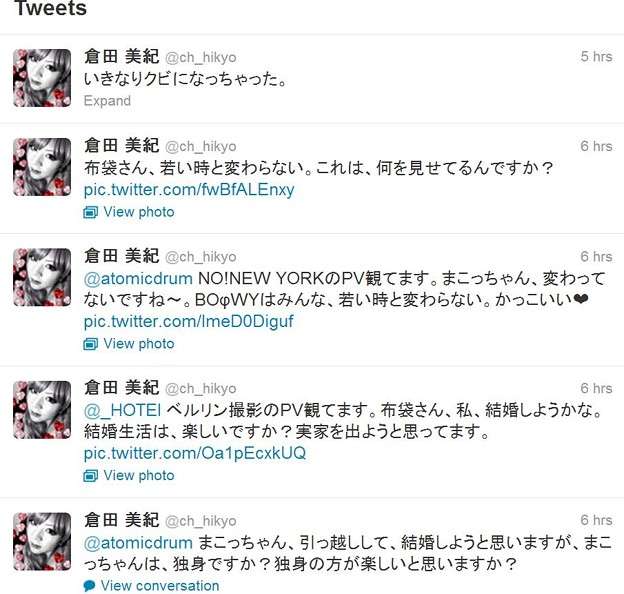Click the @ch_hikyo handle on the second tweet
Viewport: 624px width, 594px height.
(201, 146)
